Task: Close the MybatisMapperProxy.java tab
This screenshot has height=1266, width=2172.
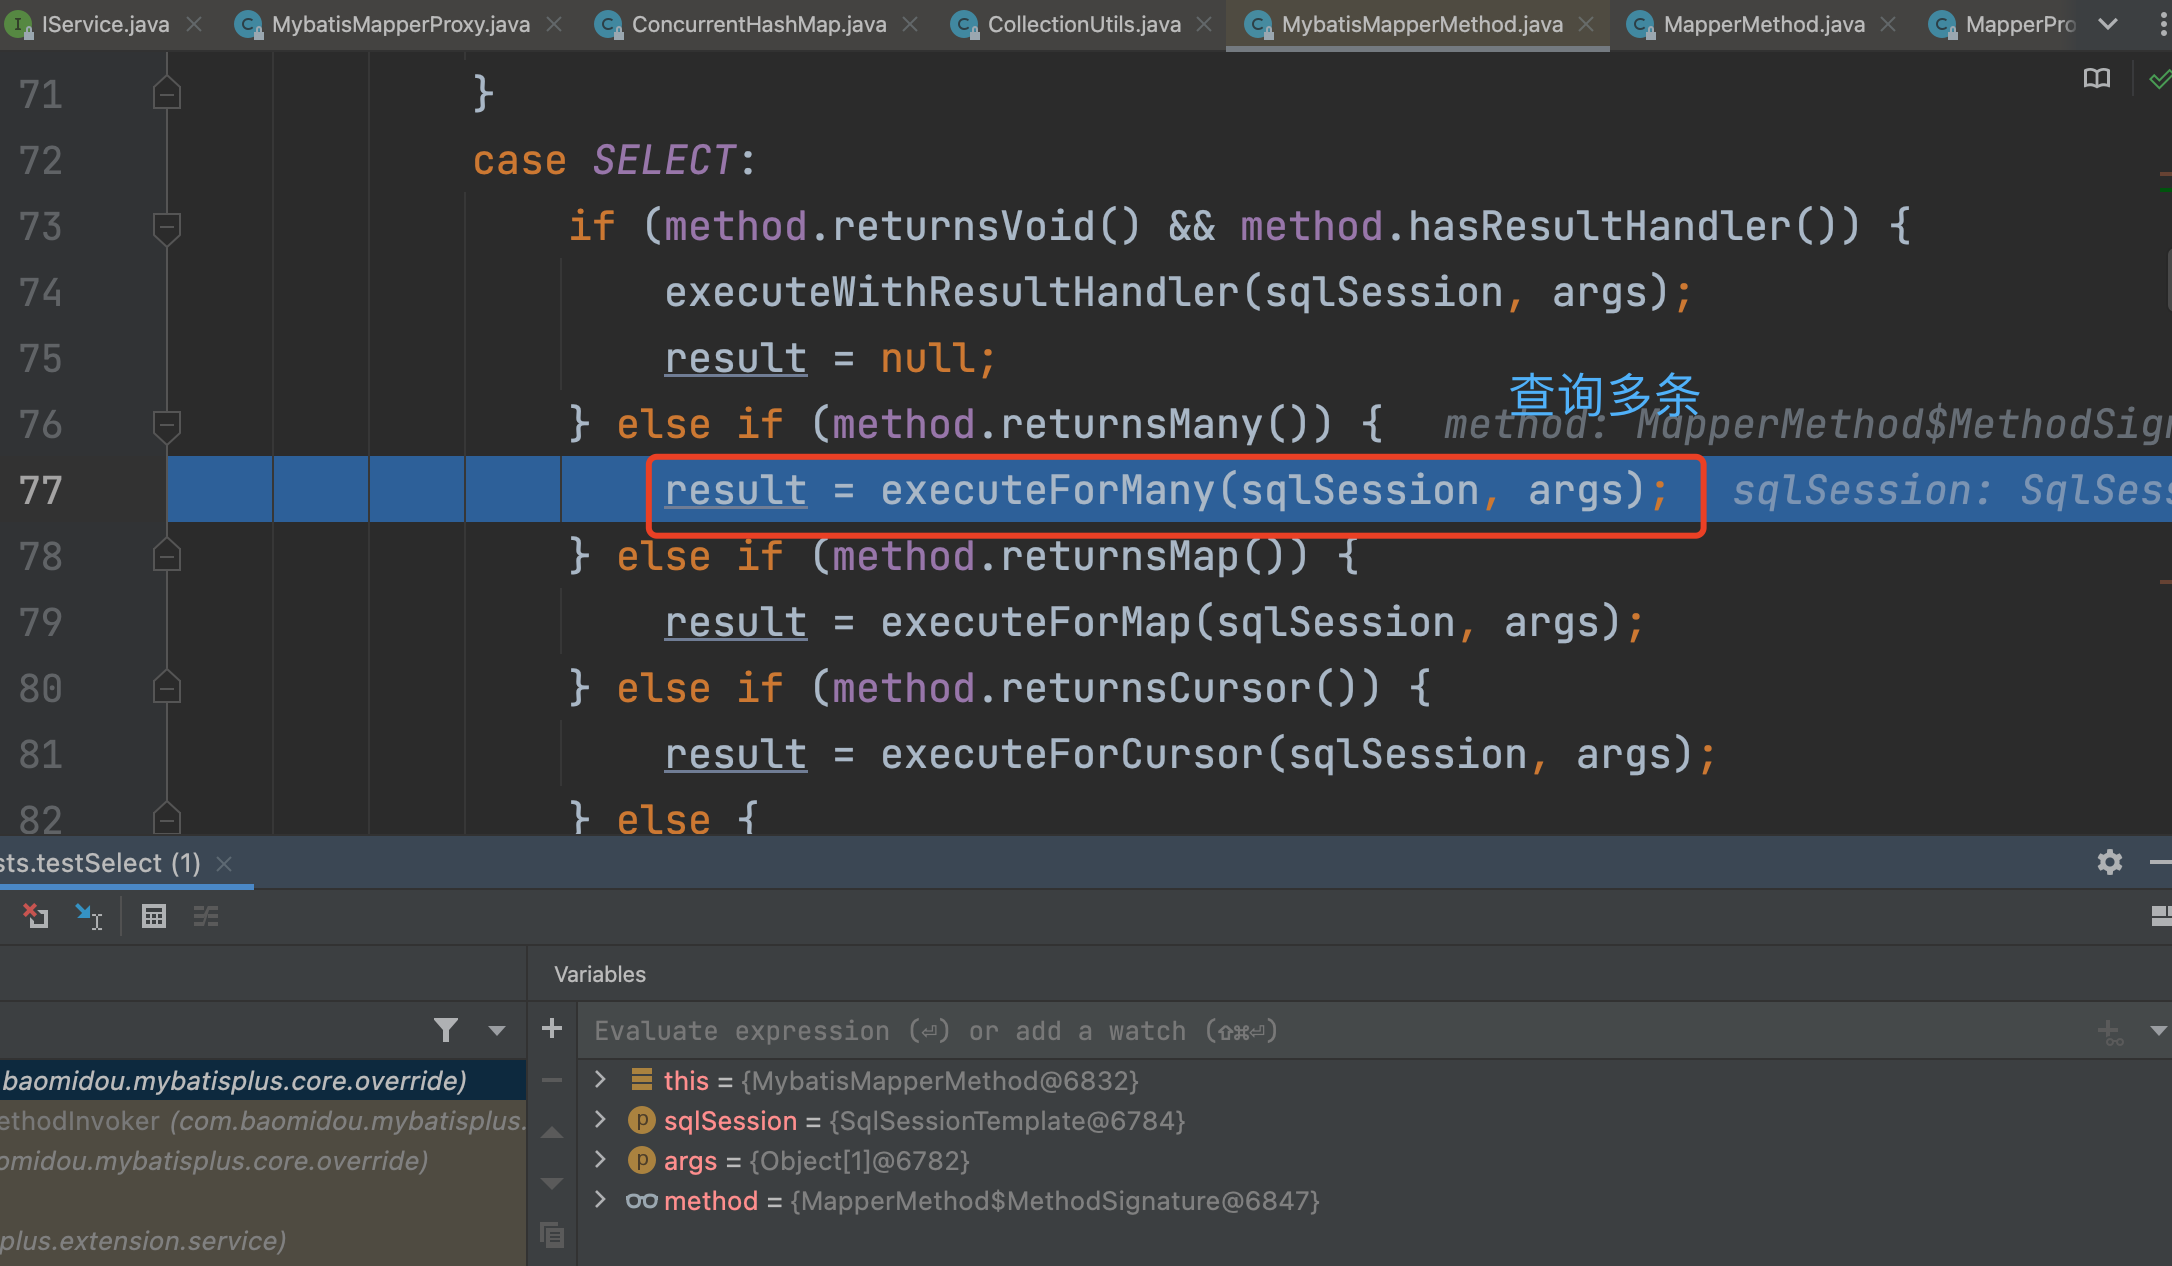Action: (554, 24)
